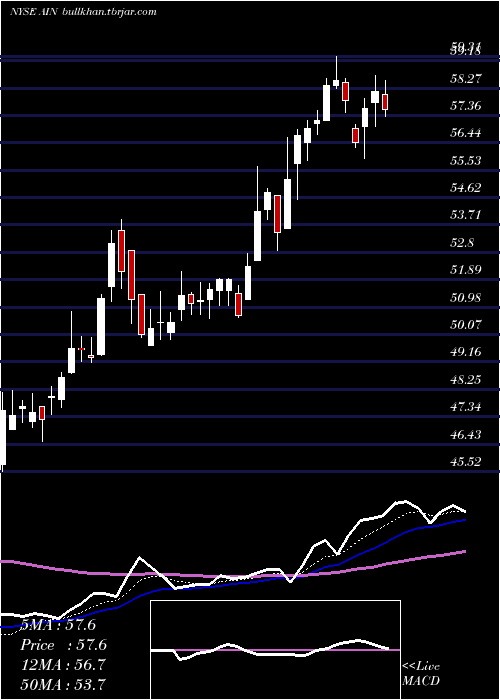500x700 pixels.
Task: Select the 55.53 price level label
Action: [x=466, y=160]
